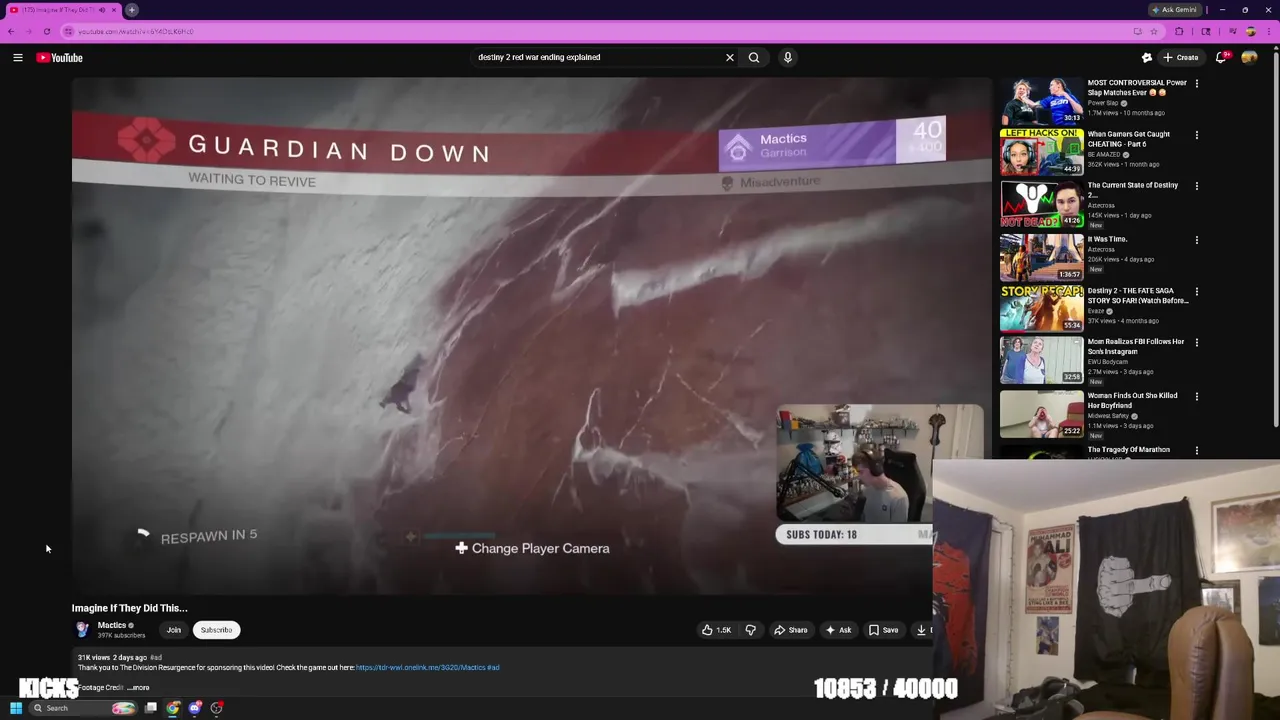Select the Imagine If They Did This tab
The height and width of the screenshot is (720, 1280).
[62, 10]
